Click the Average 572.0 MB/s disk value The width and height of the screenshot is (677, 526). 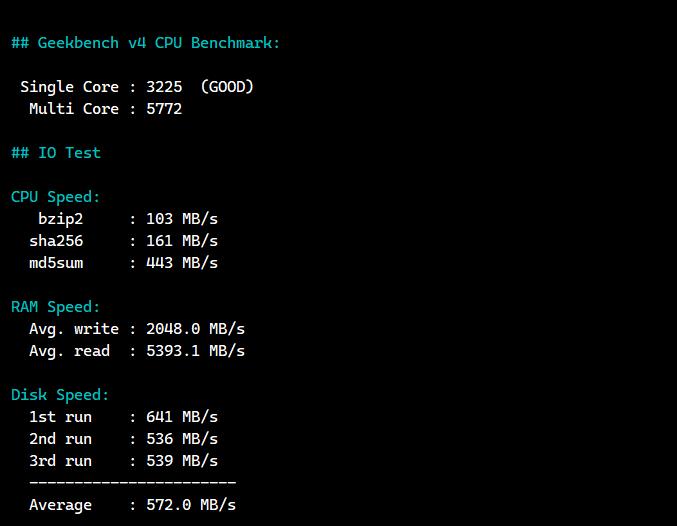(190, 505)
